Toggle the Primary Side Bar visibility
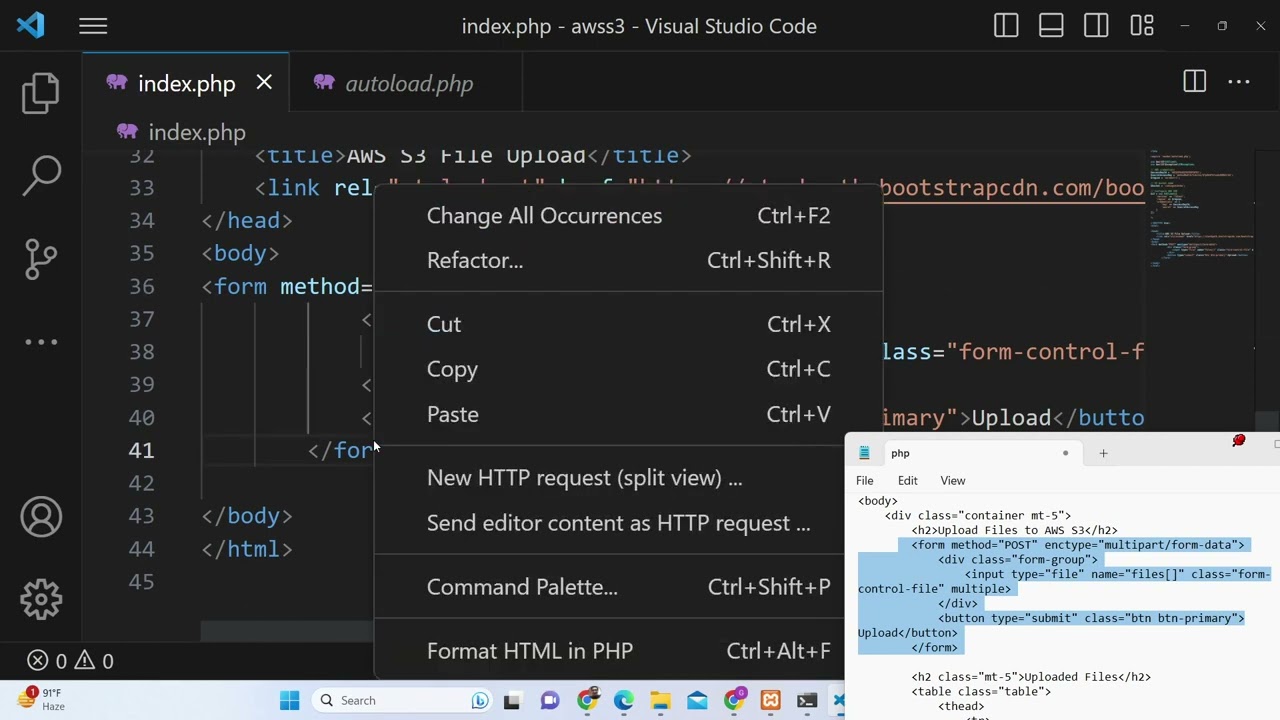The width and height of the screenshot is (1280, 720). (1006, 26)
